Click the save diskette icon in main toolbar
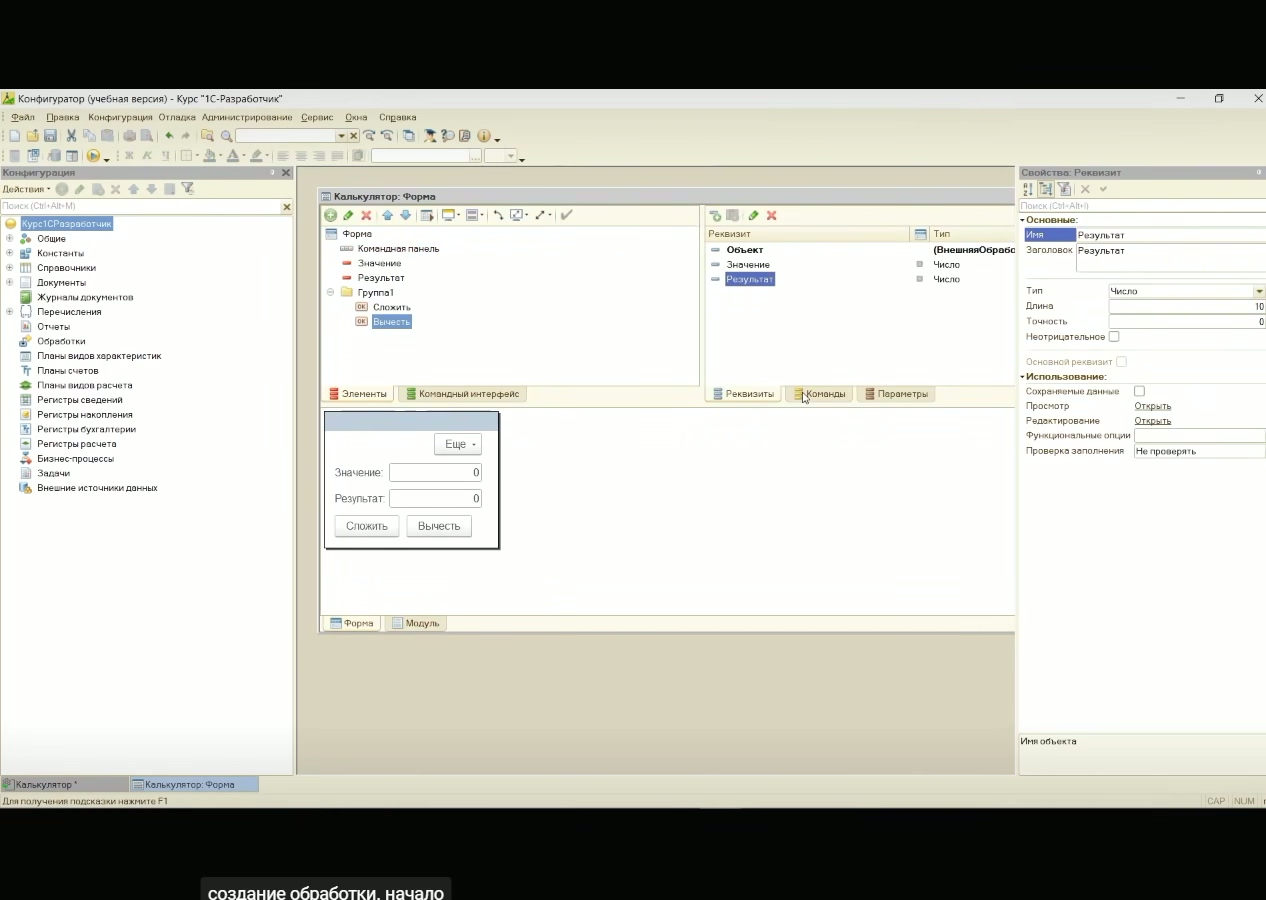1266x900 pixels. [x=50, y=136]
